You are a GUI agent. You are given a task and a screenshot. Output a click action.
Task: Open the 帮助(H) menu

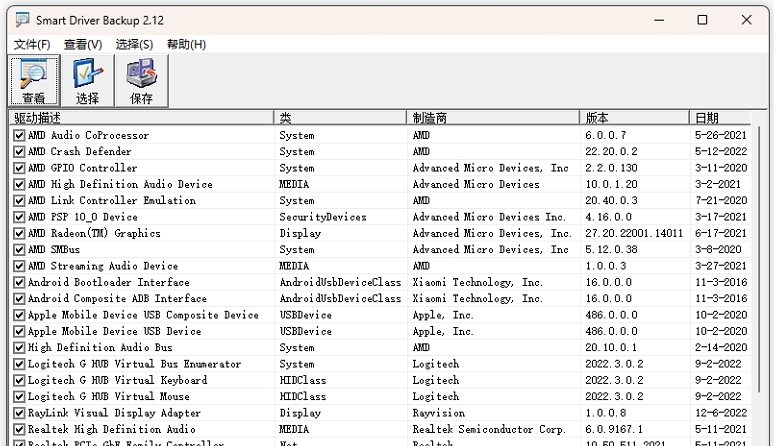click(186, 44)
